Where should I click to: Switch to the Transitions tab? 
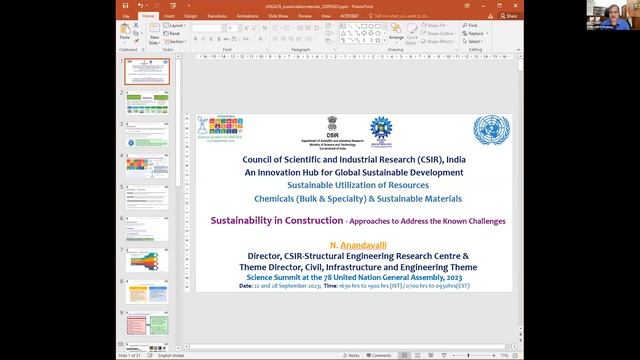(217, 16)
